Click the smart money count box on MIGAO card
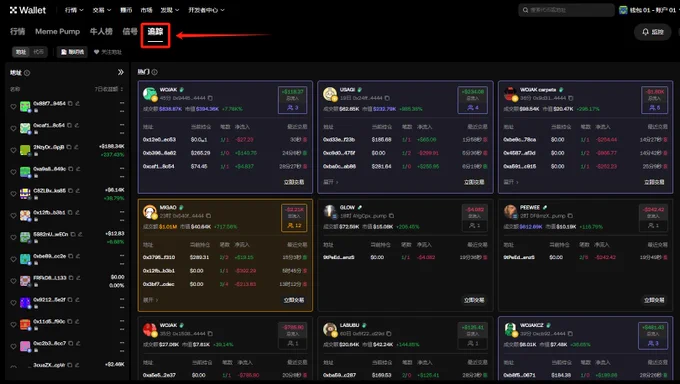 294,218
